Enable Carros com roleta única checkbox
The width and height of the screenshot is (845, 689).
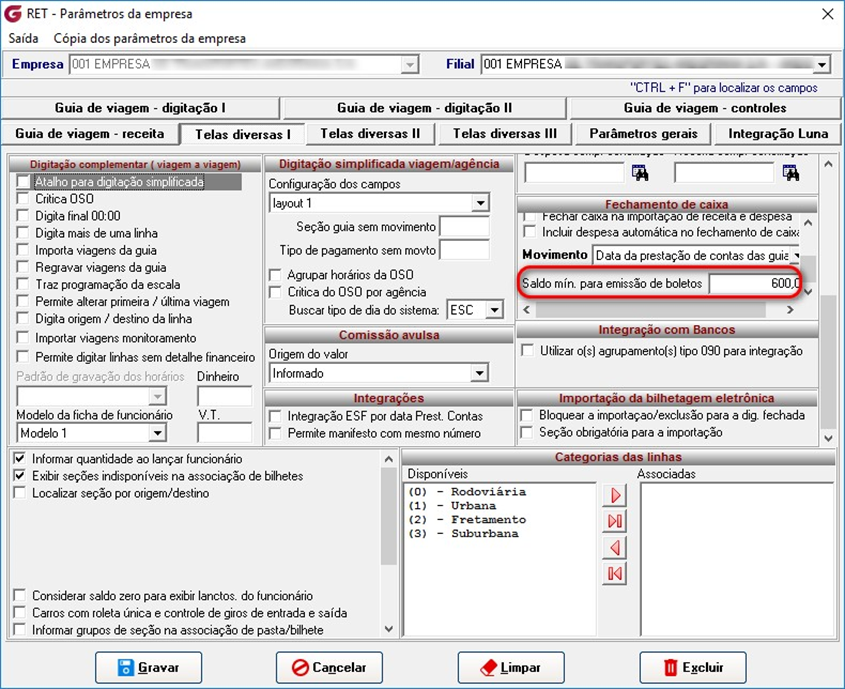20,613
